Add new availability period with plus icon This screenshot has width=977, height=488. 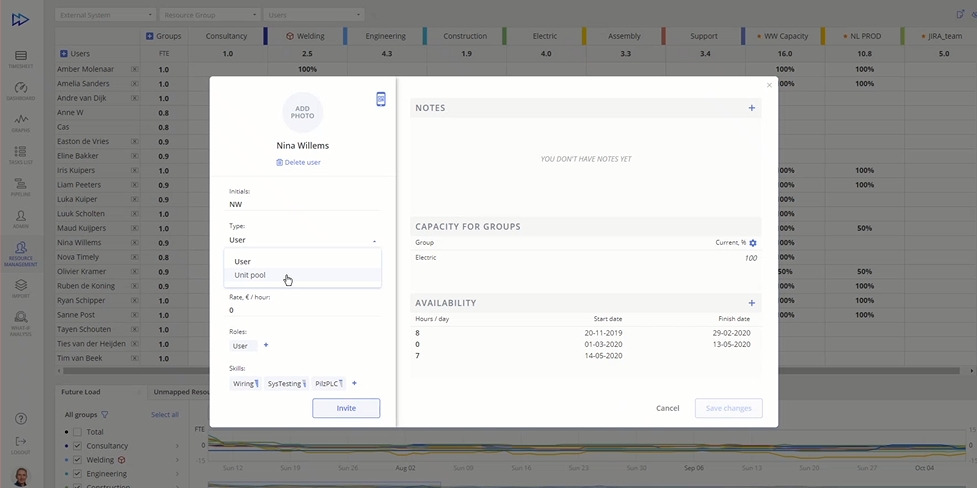coord(752,303)
